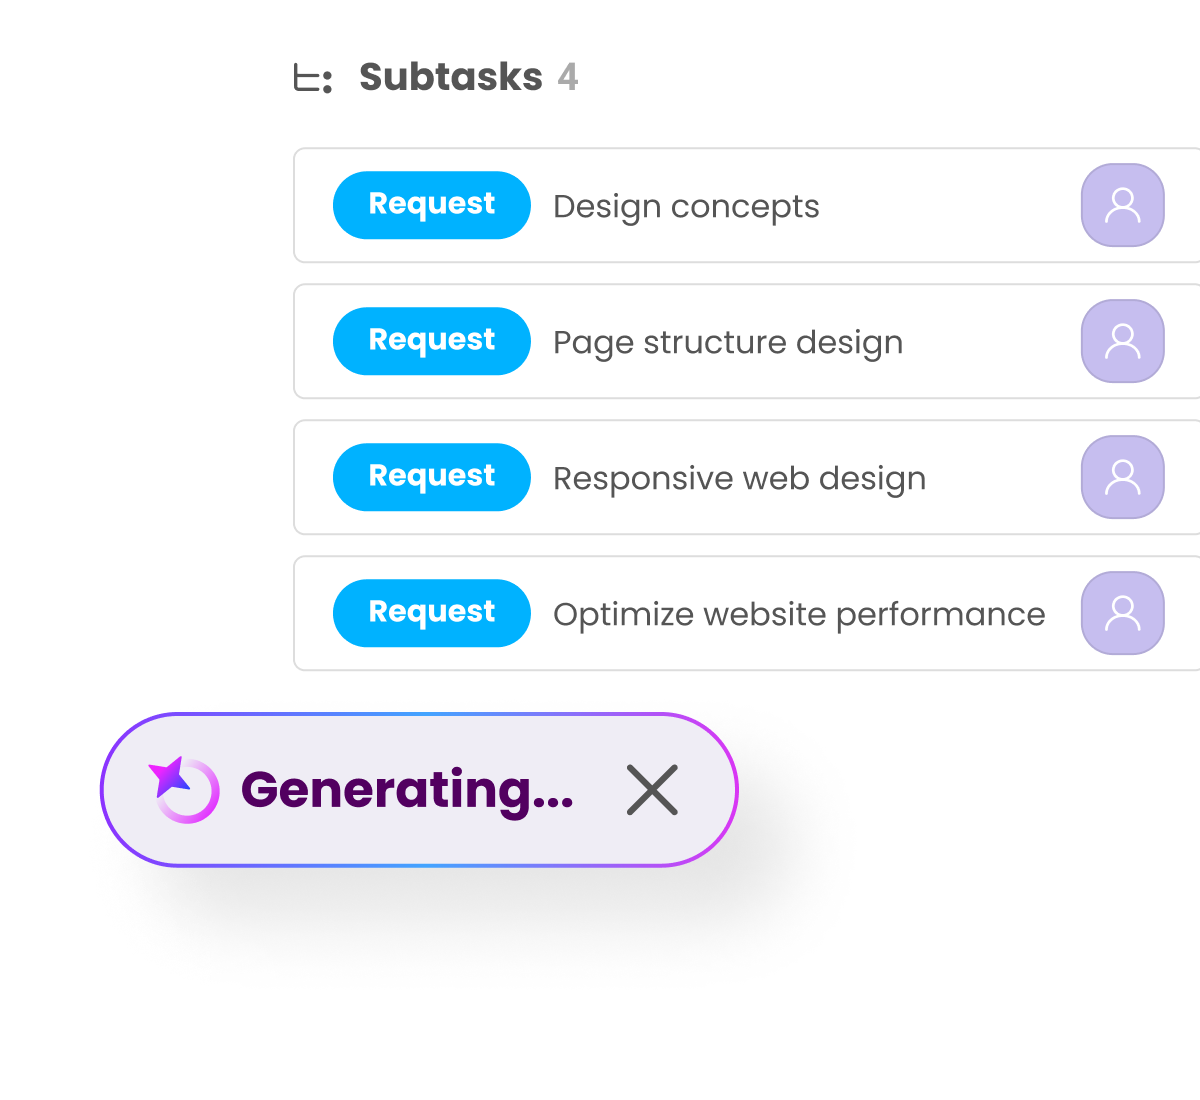Open the Page structure design subtask title
The height and width of the screenshot is (1100, 1200).
point(727,343)
